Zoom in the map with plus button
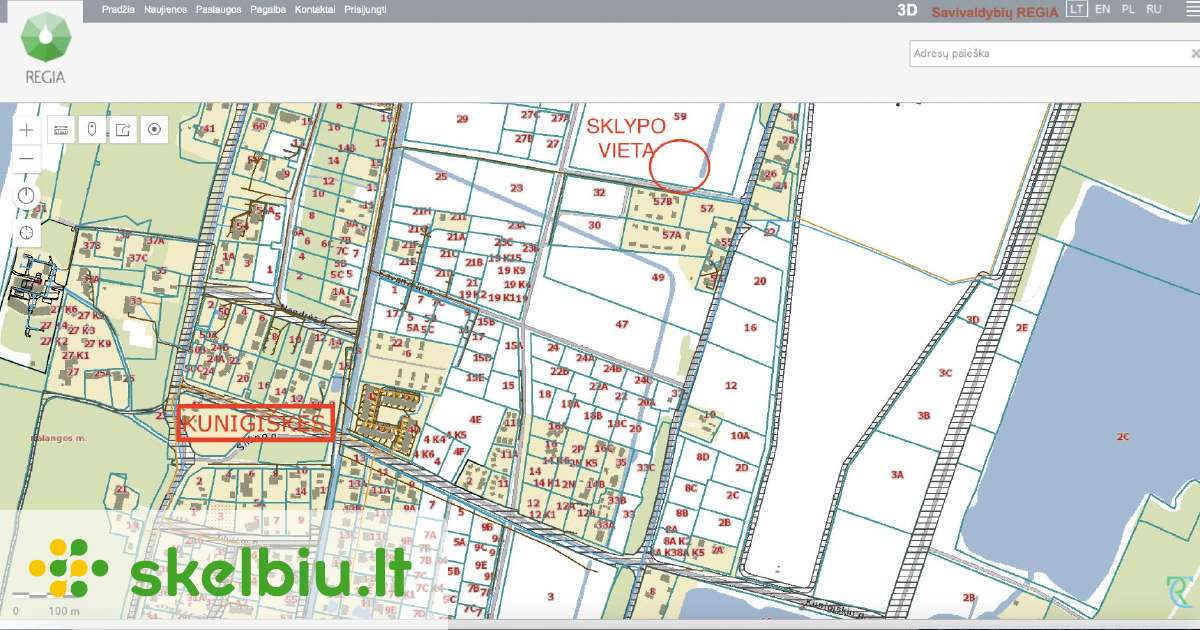Screen dimensions: 1200x630 pyautogui.click(x=26, y=130)
